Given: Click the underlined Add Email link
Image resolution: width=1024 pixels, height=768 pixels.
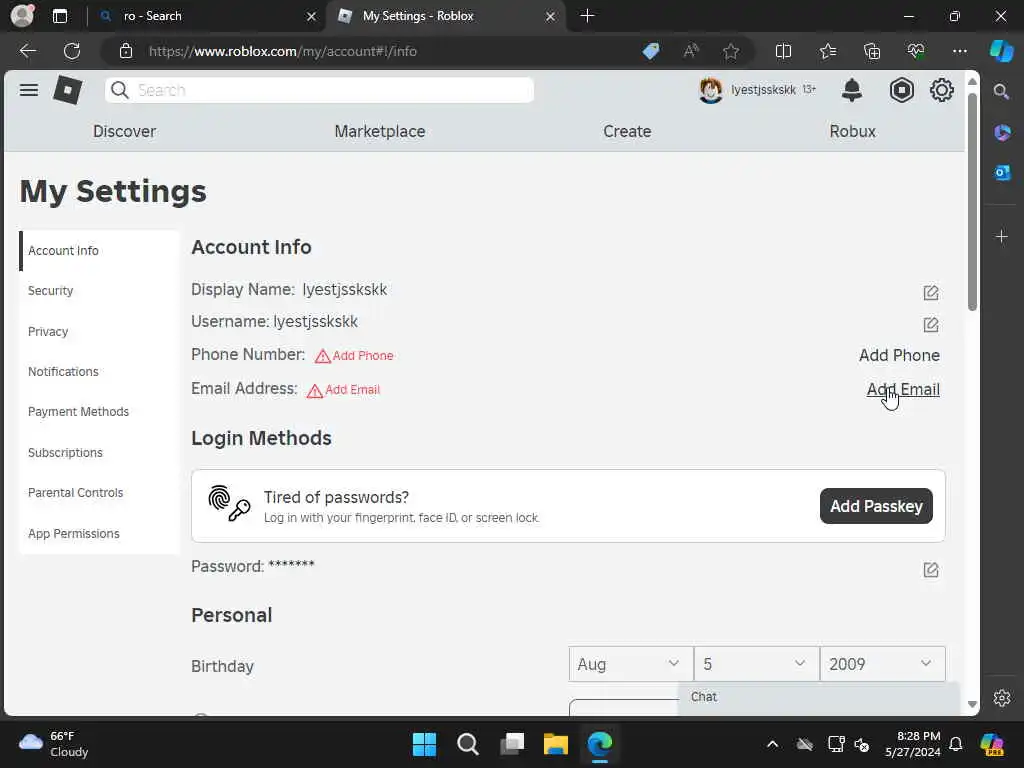Looking at the screenshot, I should pos(903,389).
